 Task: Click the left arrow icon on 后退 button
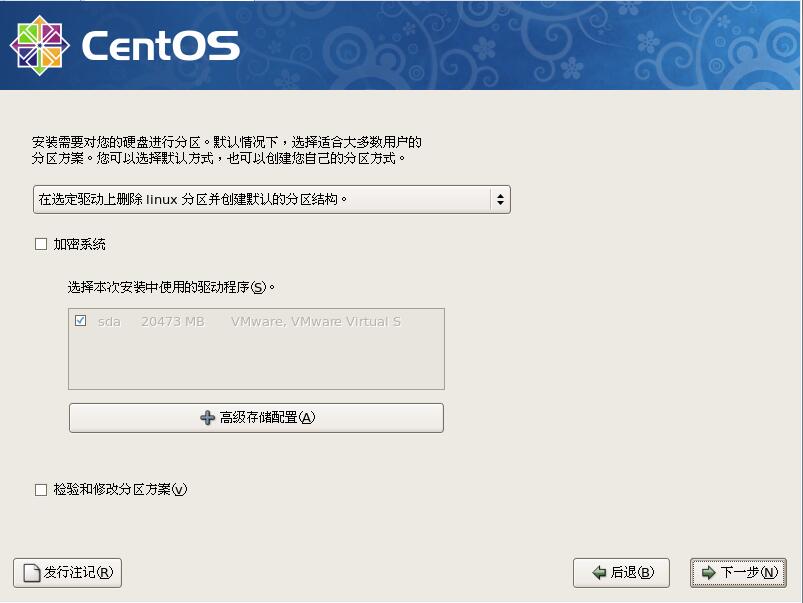(600, 573)
